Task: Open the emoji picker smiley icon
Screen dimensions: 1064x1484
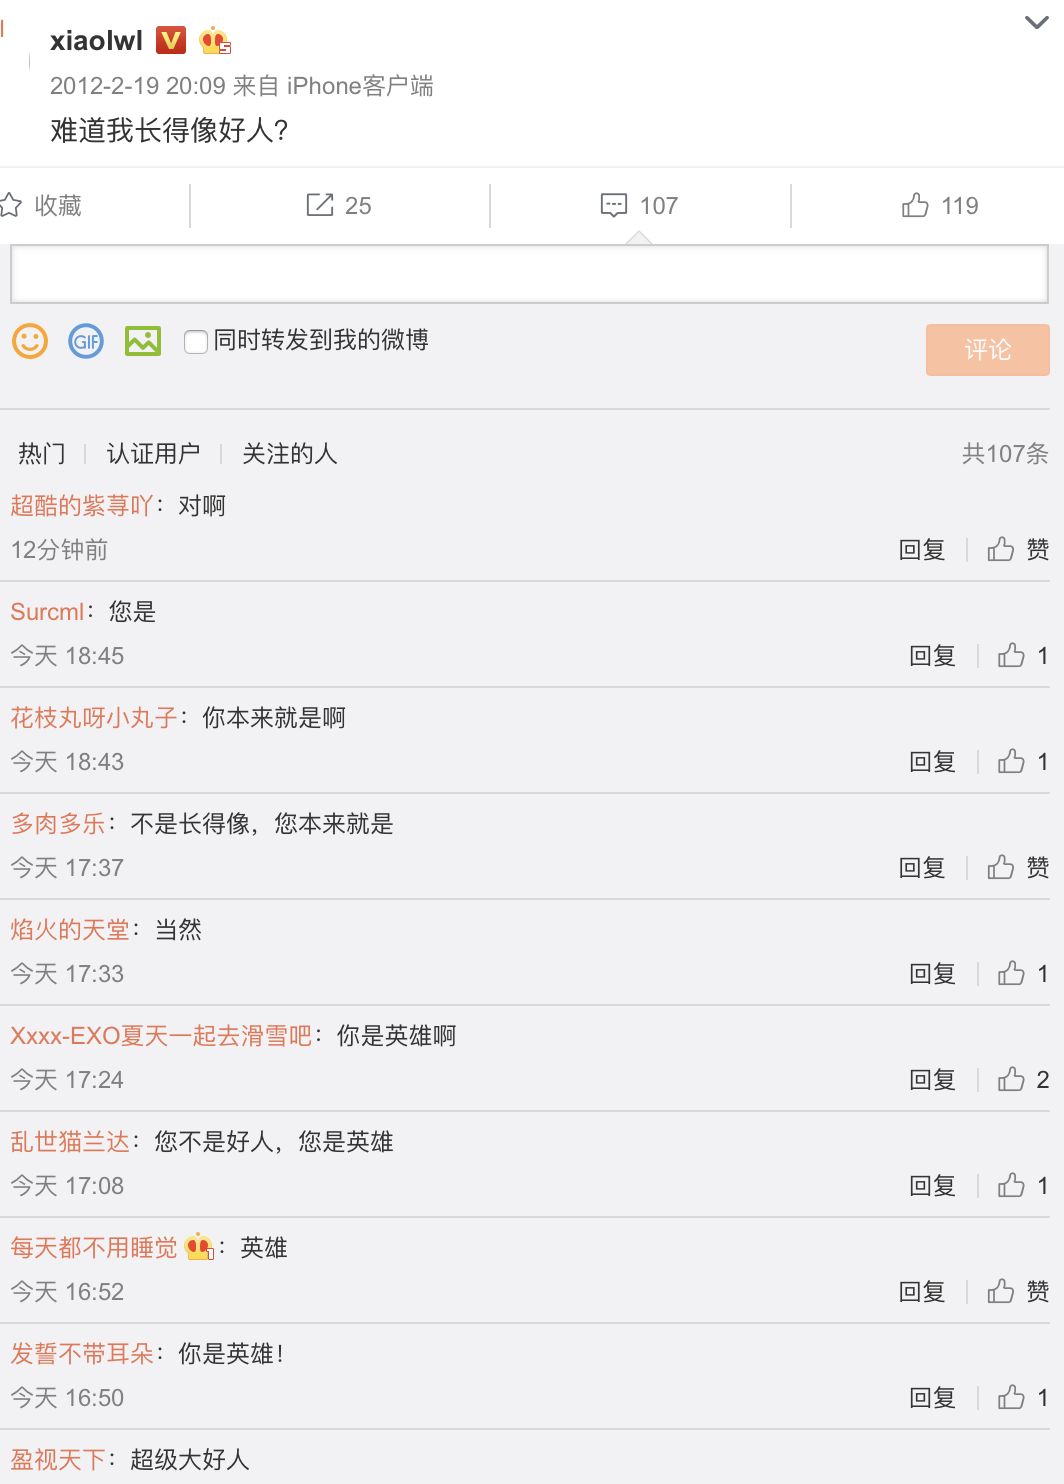Action: 30,341
